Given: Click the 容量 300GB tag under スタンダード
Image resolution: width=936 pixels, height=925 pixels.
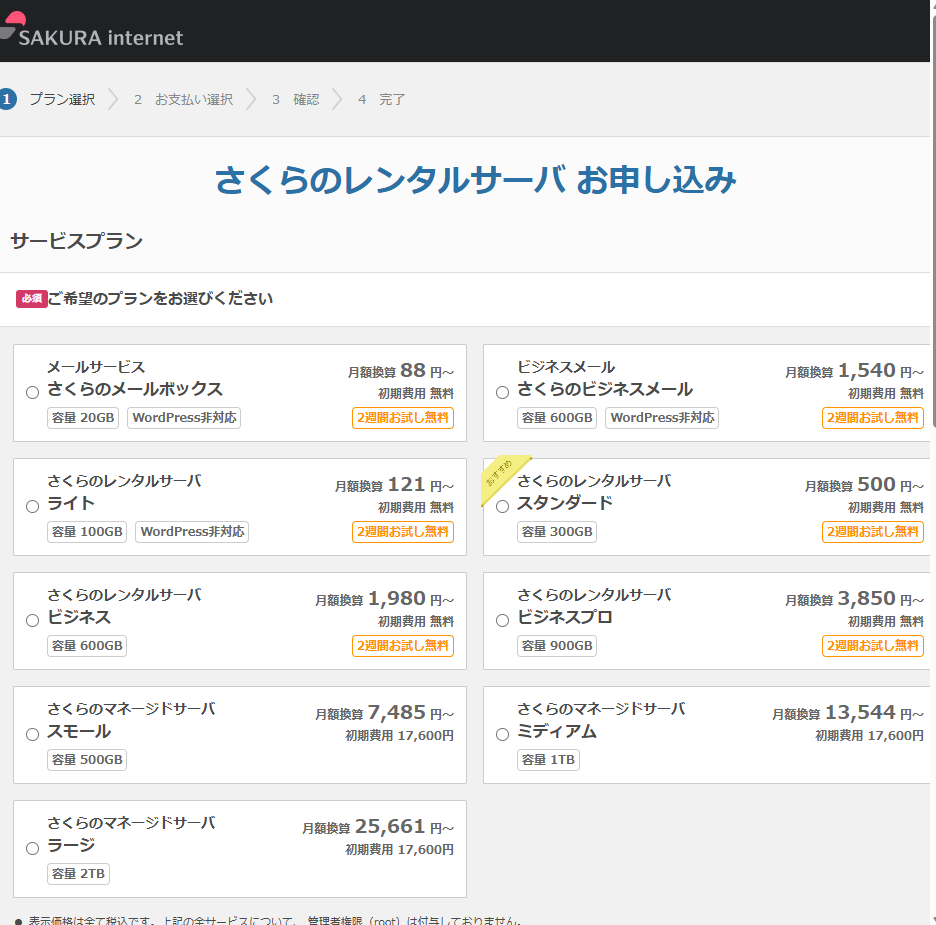Looking at the screenshot, I should (x=556, y=531).
